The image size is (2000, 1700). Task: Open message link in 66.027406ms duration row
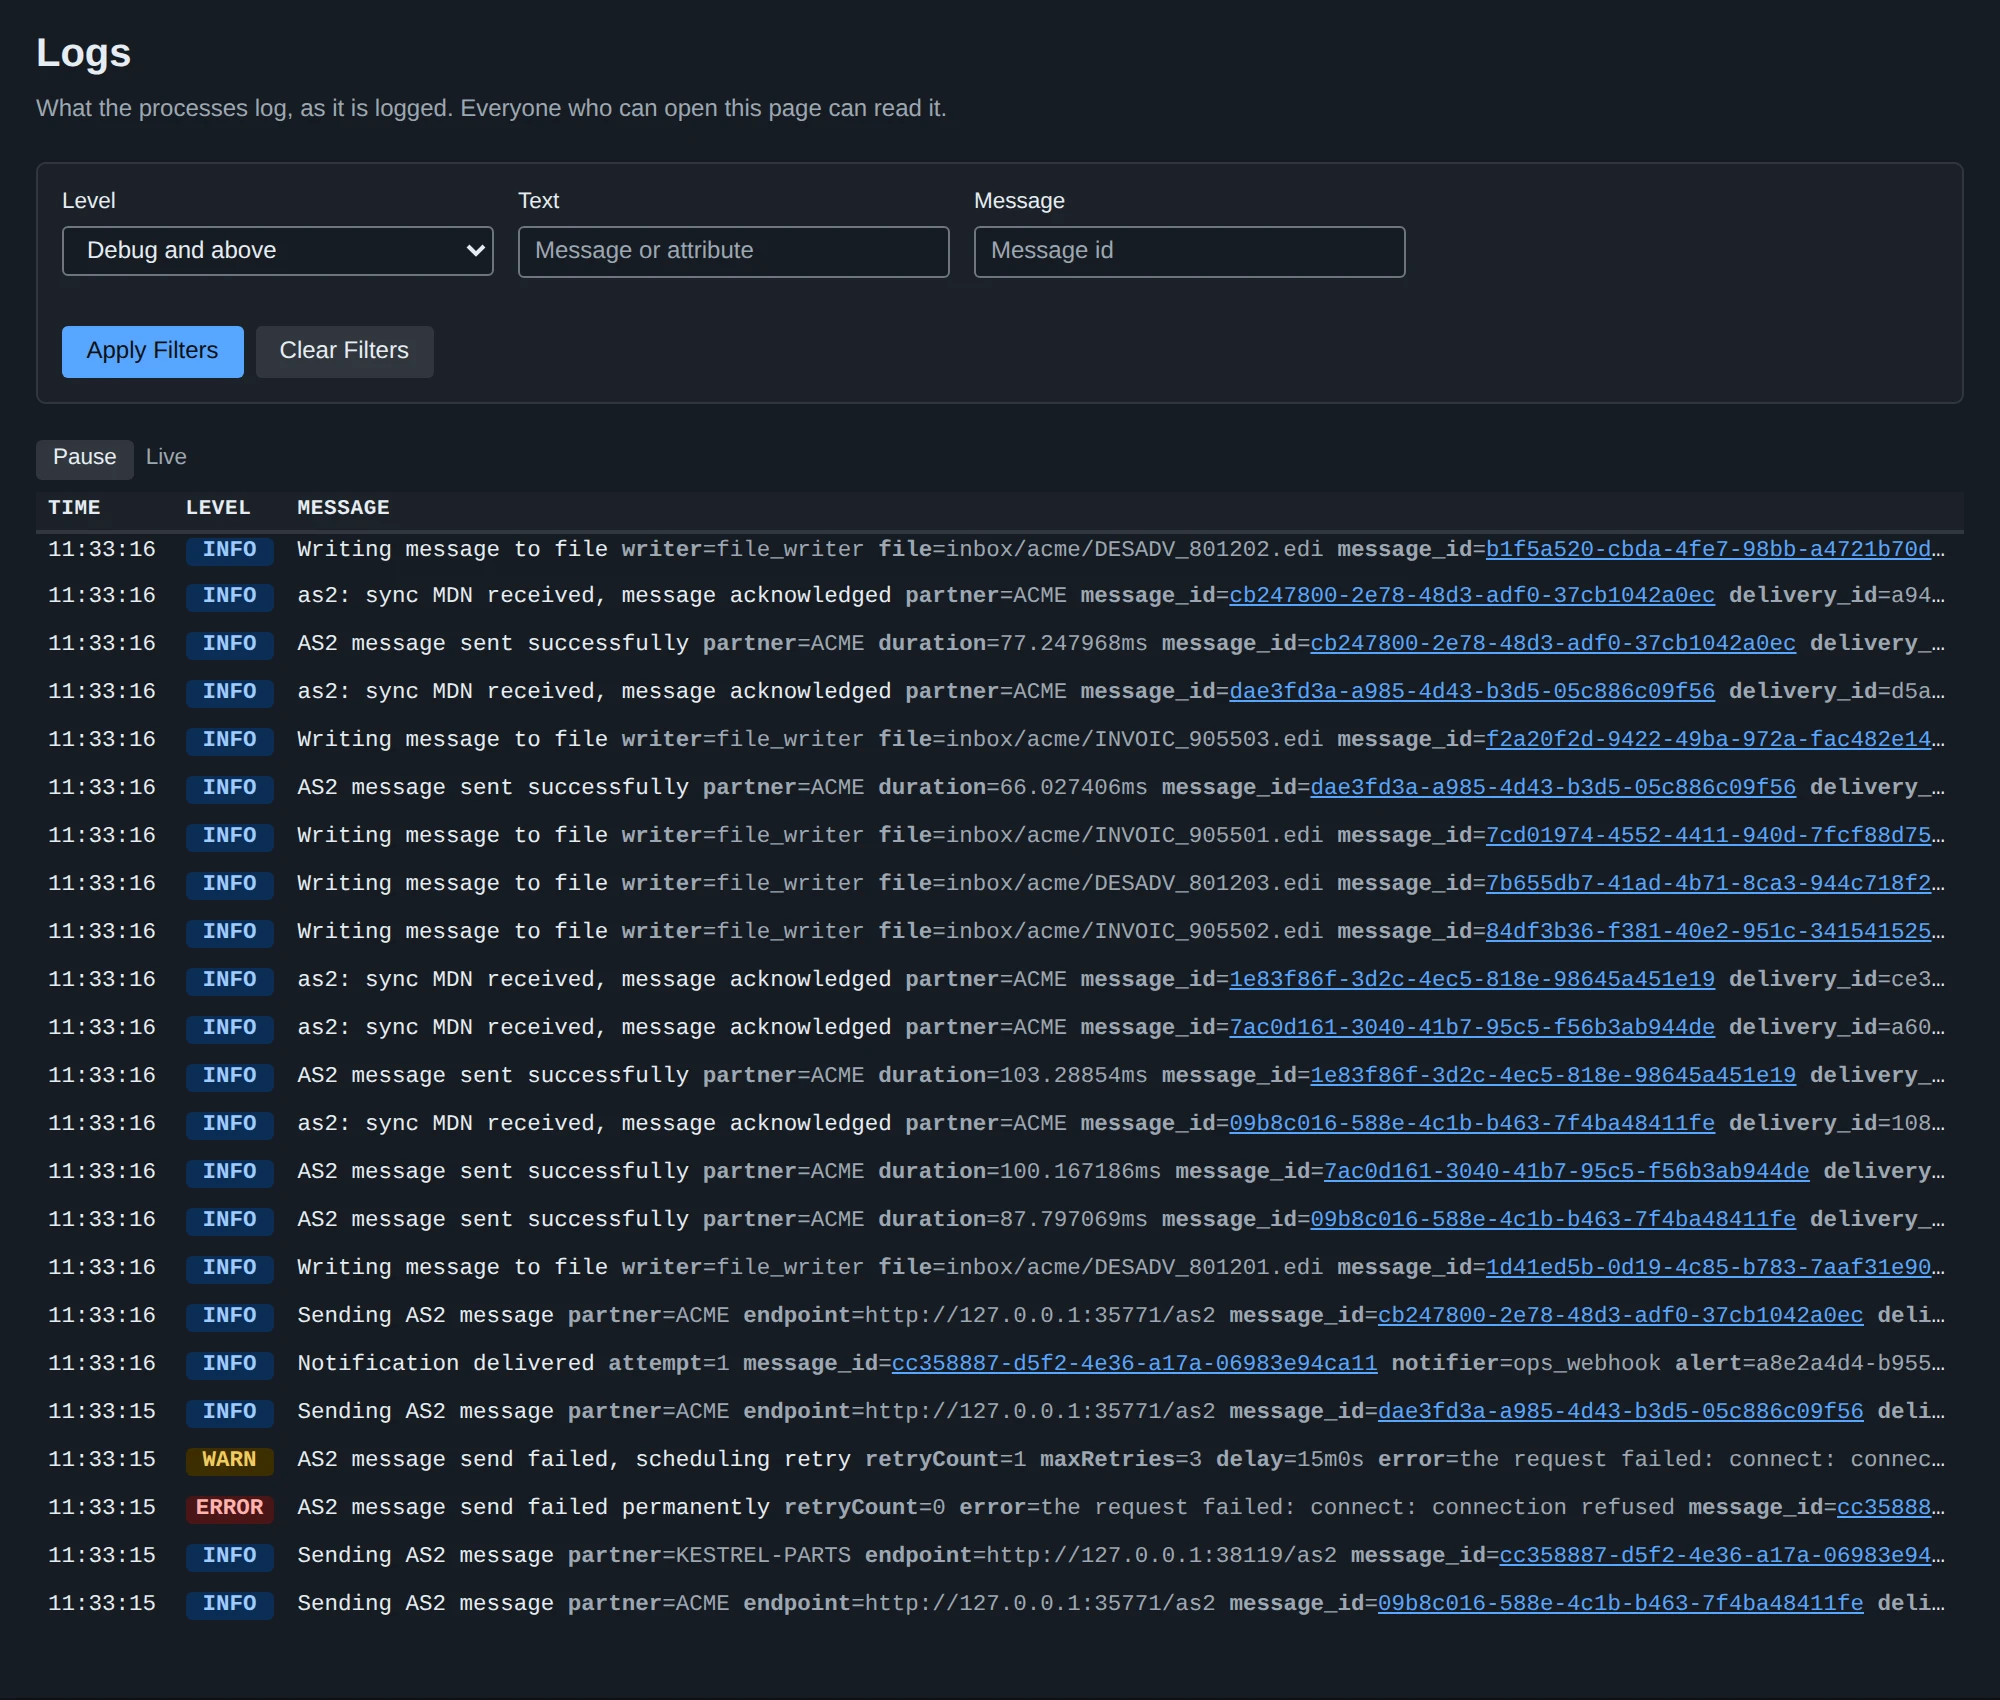pos(1552,788)
